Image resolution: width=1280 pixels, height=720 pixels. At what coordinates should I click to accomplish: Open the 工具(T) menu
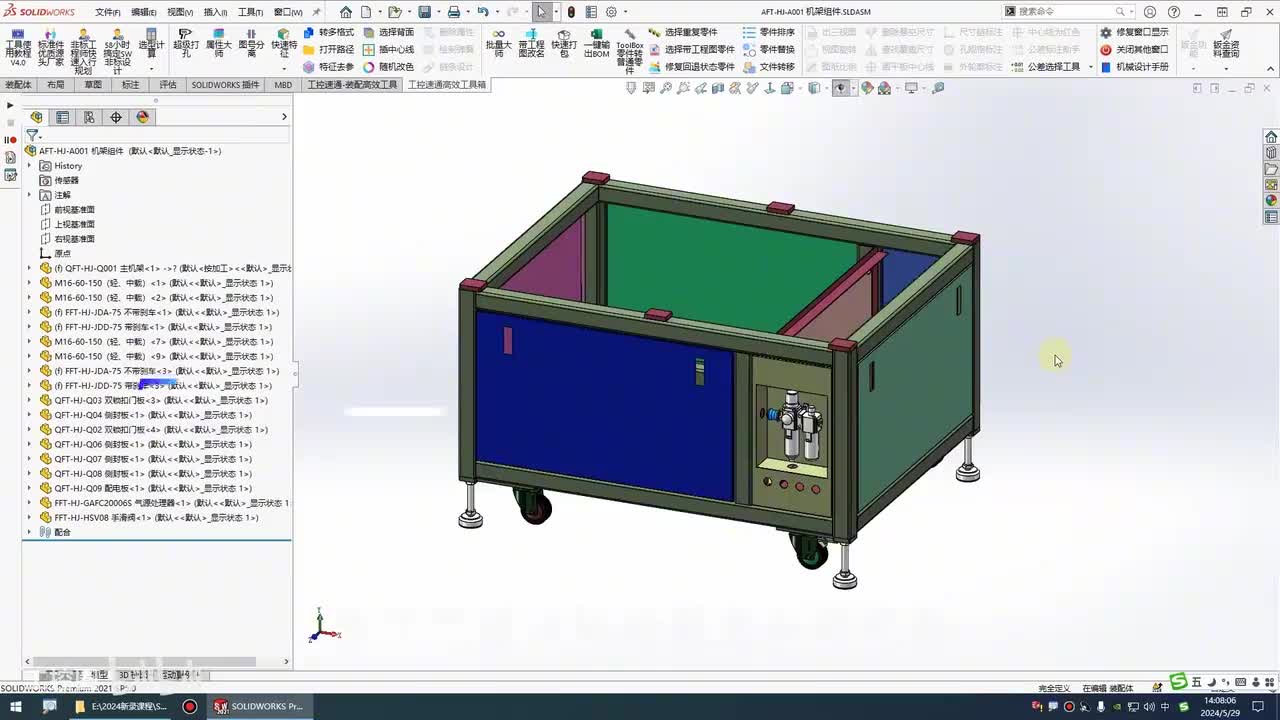pyautogui.click(x=250, y=12)
